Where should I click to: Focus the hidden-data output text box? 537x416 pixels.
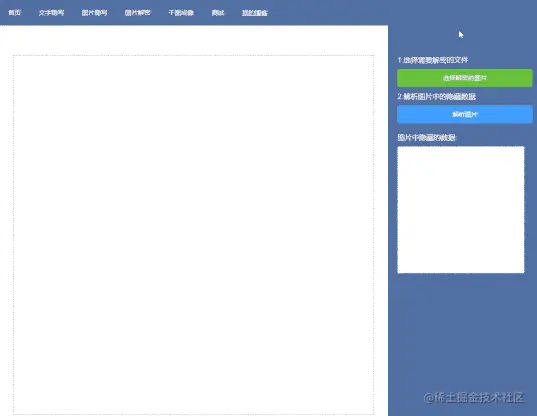pos(461,210)
